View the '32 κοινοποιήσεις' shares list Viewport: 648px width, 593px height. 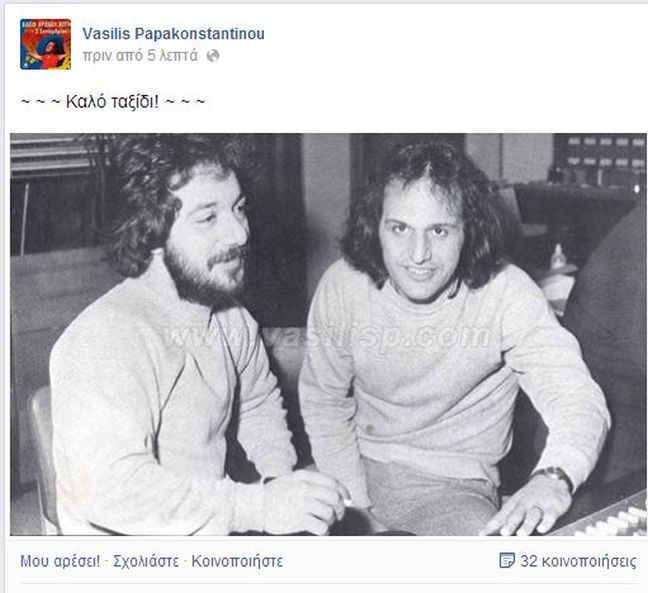point(578,561)
